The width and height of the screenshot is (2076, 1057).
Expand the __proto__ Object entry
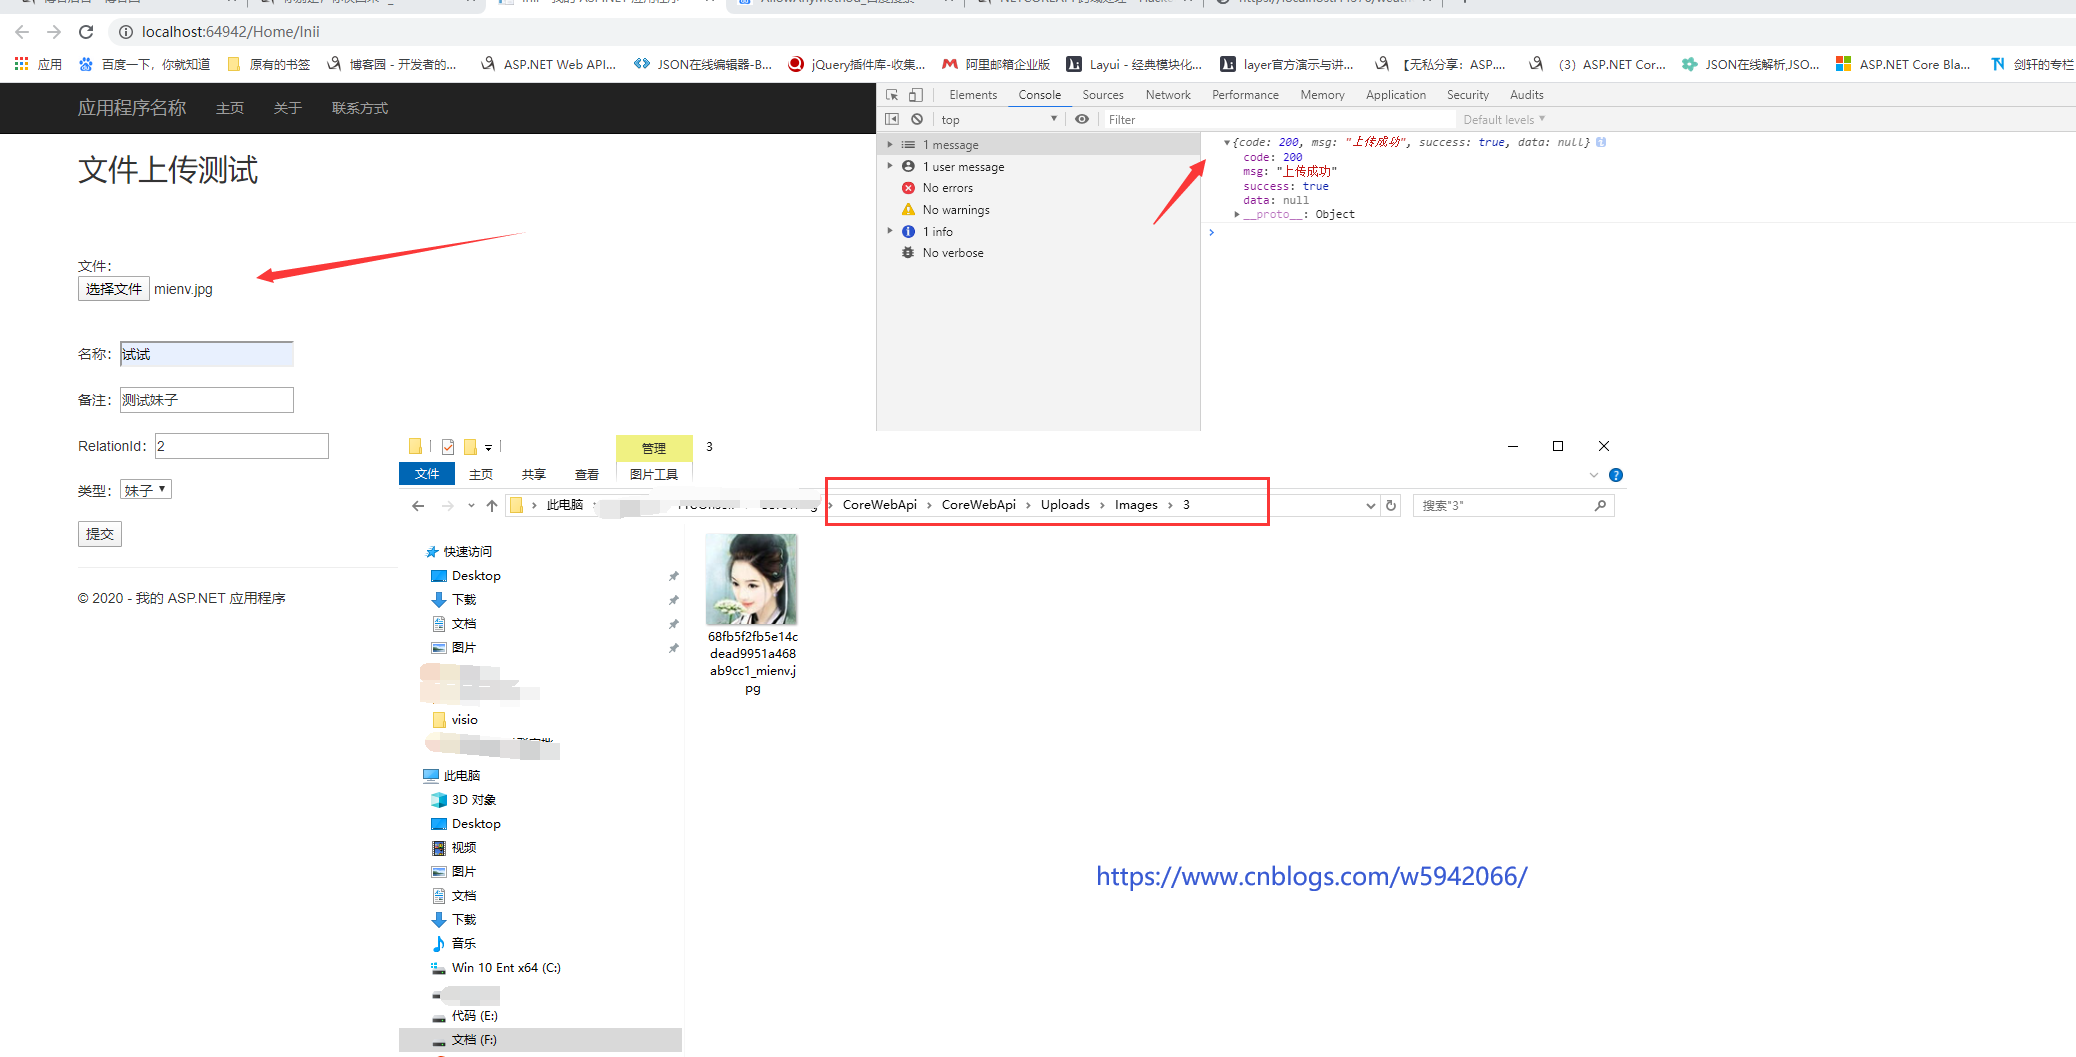[x=1237, y=214]
